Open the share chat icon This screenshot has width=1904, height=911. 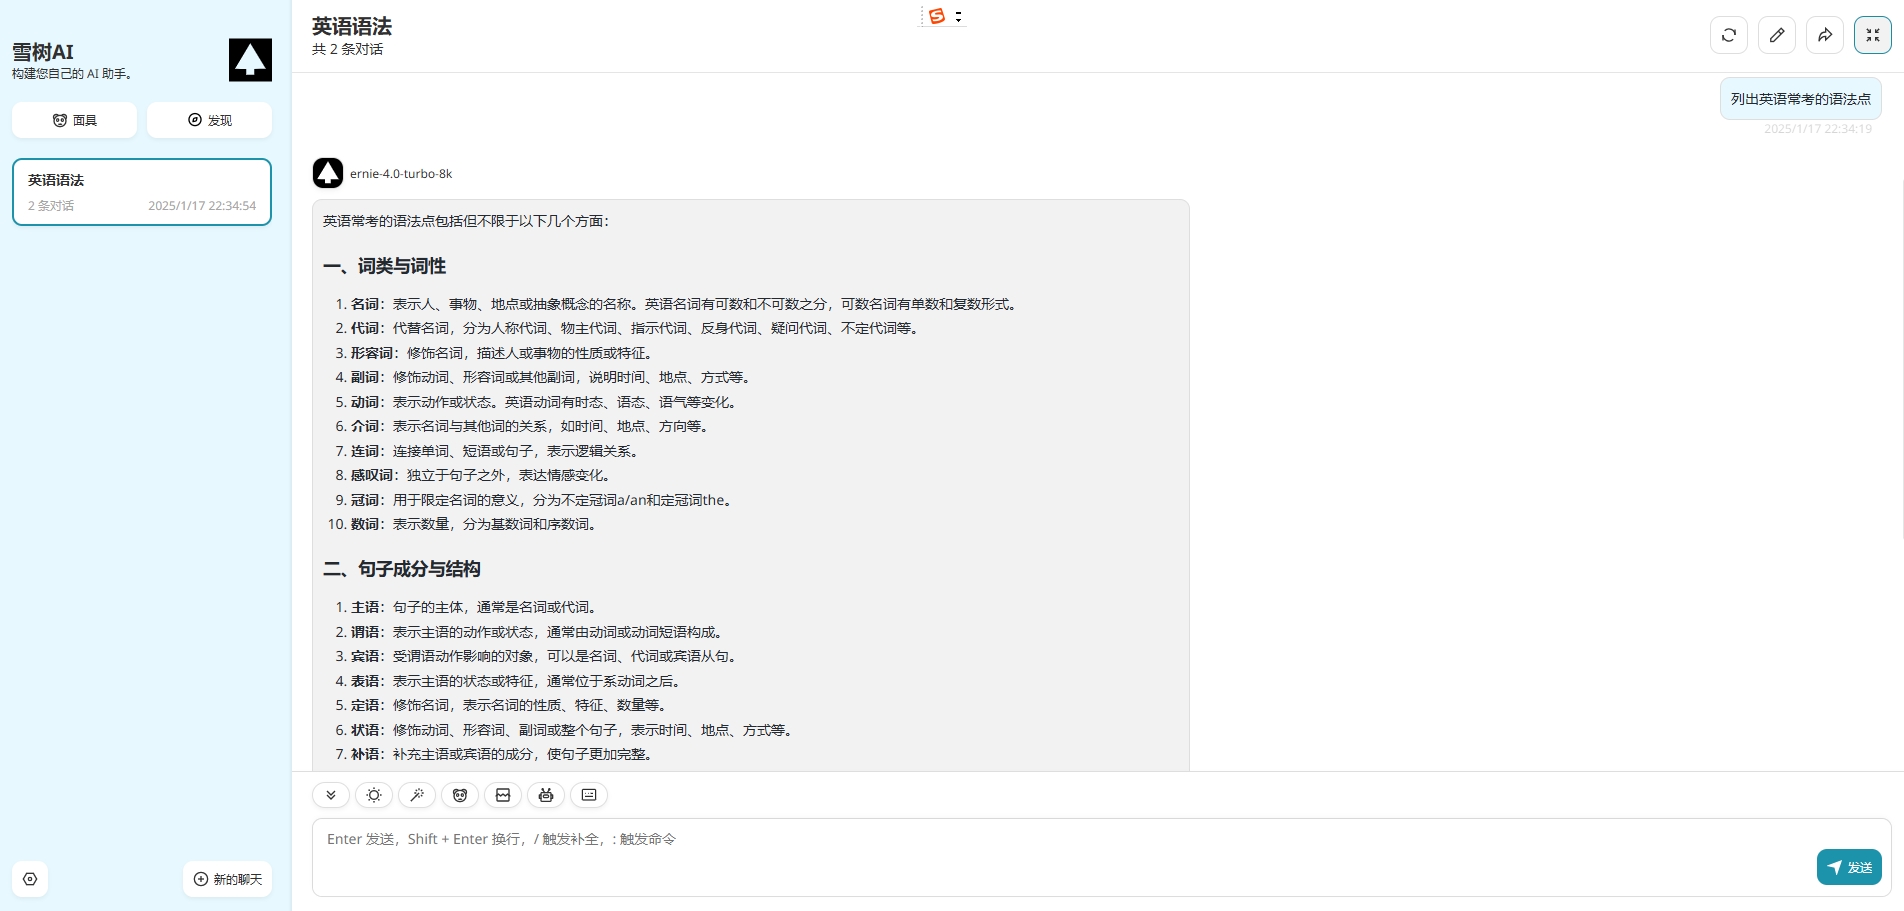1825,34
